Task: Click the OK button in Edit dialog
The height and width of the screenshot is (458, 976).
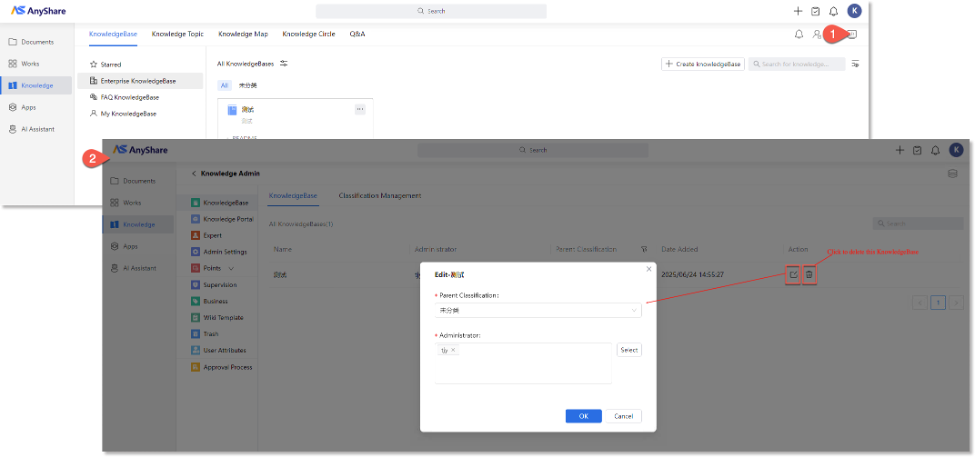Action: pos(583,416)
